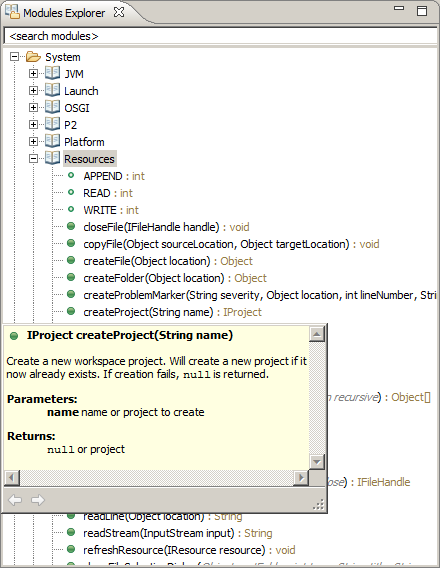
Task: Select createProject(String name) method entry
Action: 172,312
